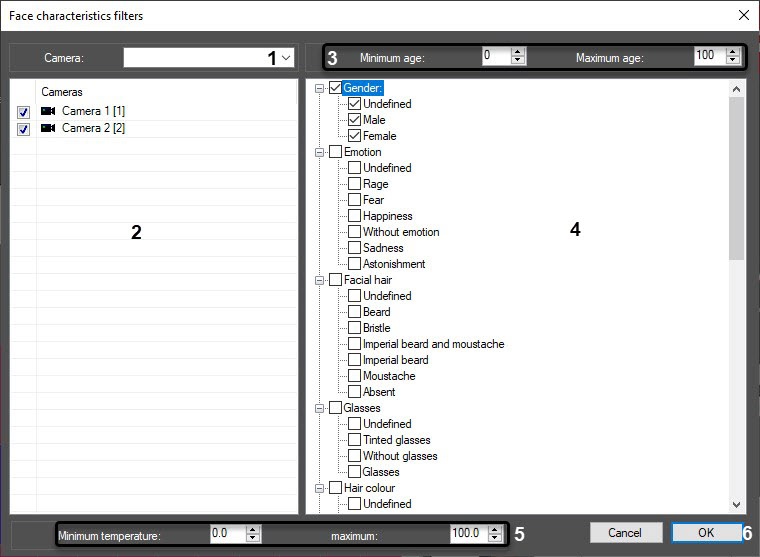Check the Without glasses option
This screenshot has height=557, width=760.
tap(354, 456)
